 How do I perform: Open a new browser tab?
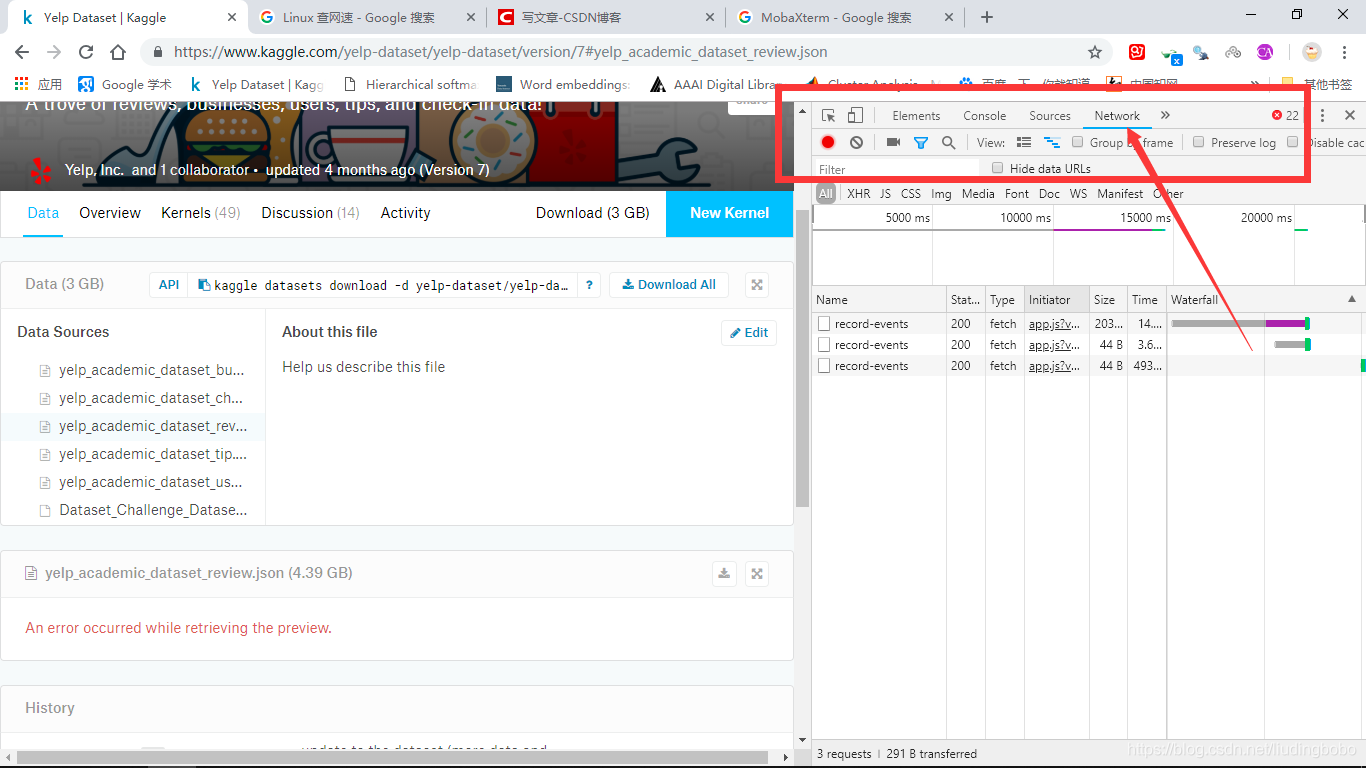pyautogui.click(x=987, y=17)
